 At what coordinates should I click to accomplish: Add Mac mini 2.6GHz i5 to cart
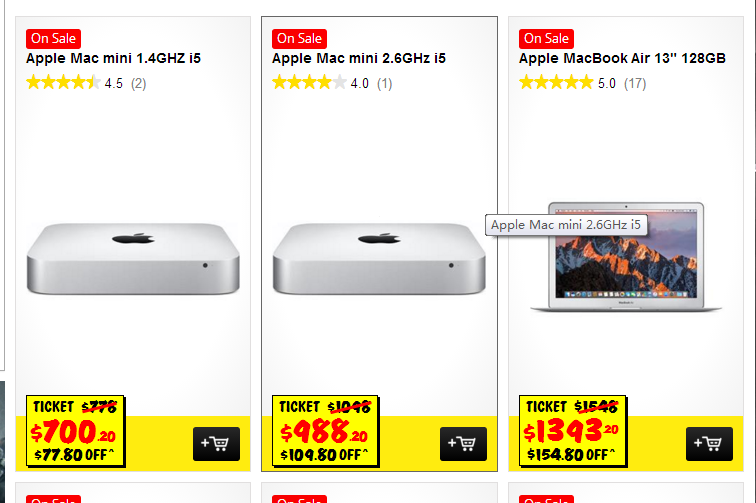(463, 444)
